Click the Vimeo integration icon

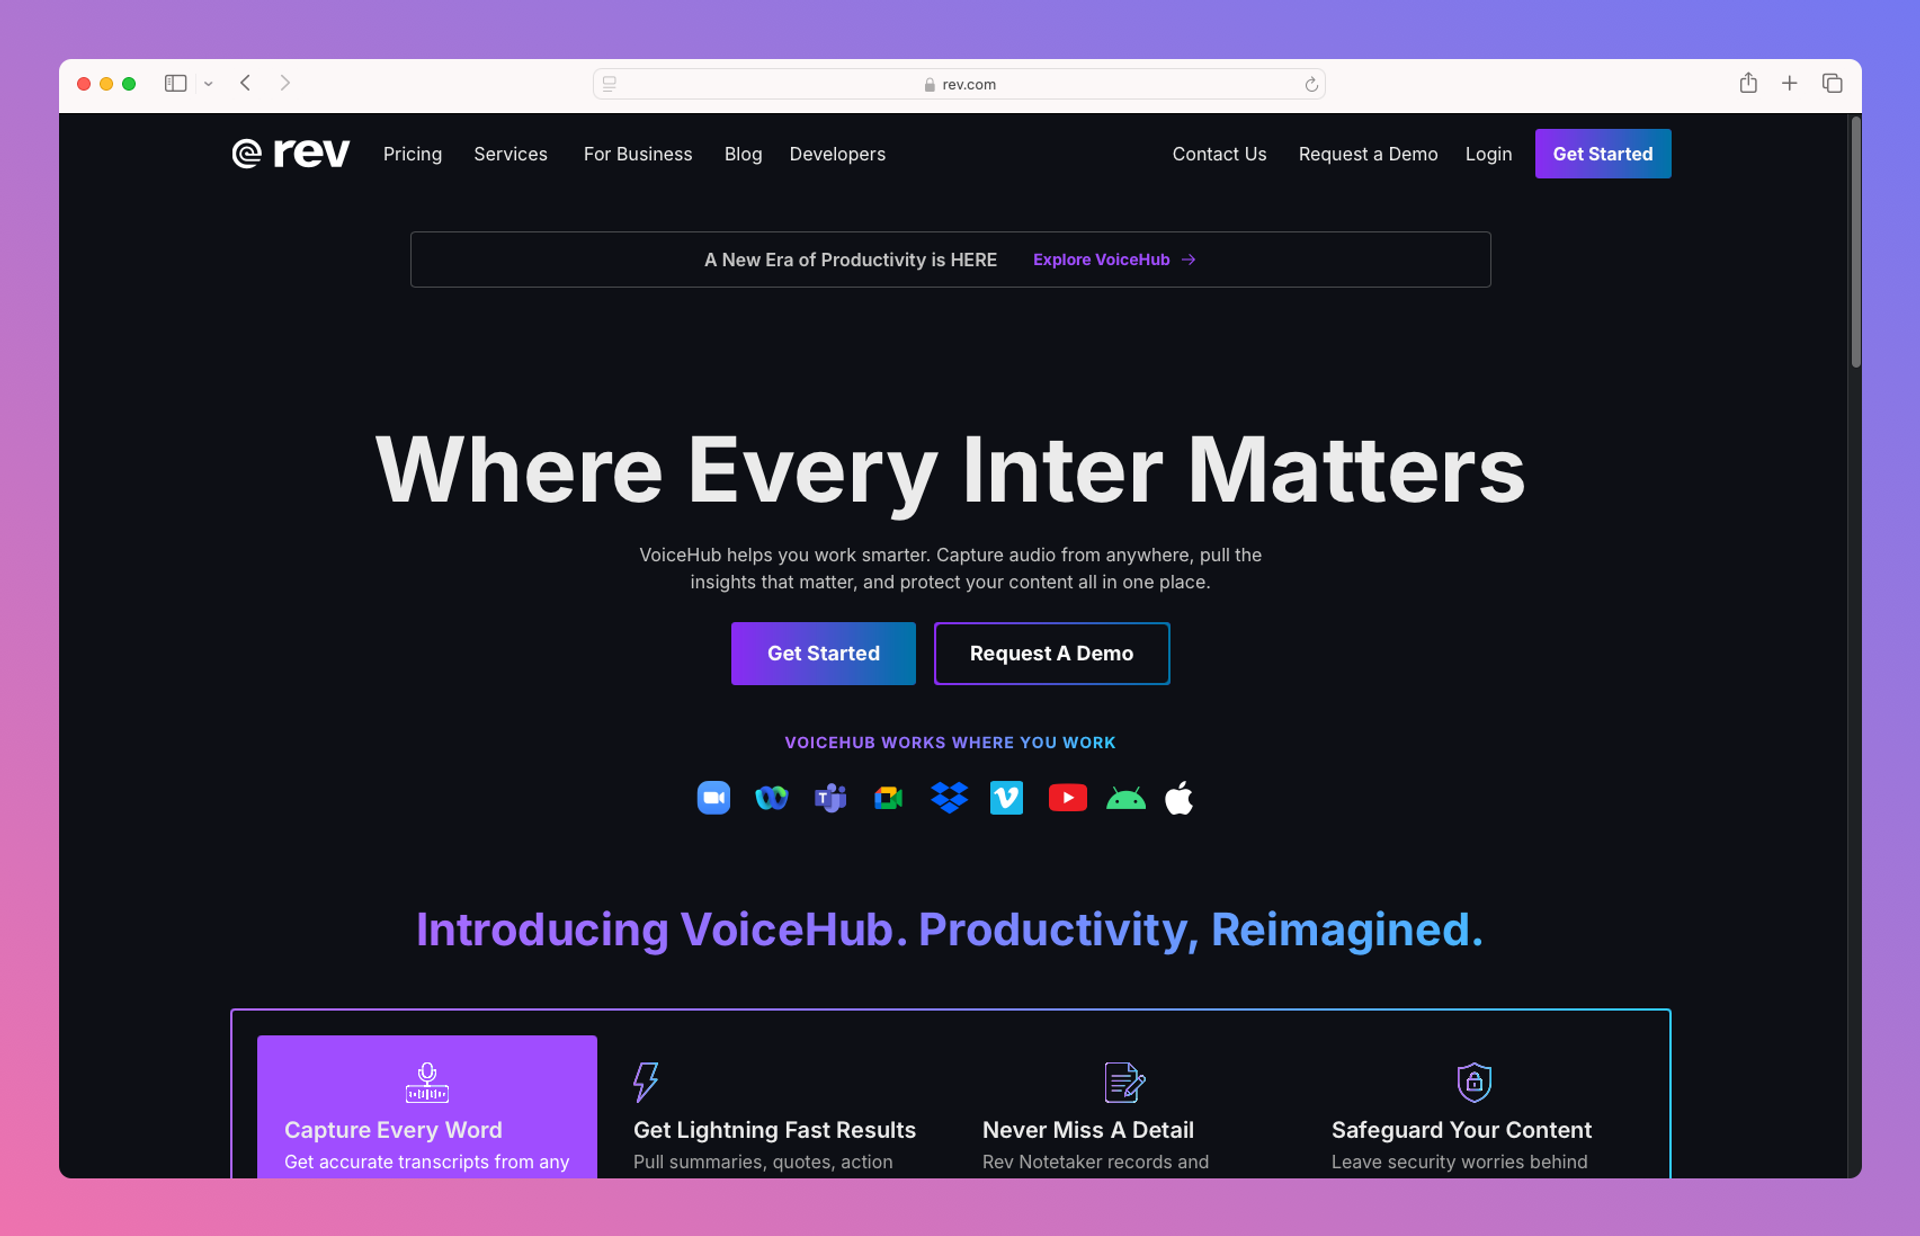coord(1008,798)
